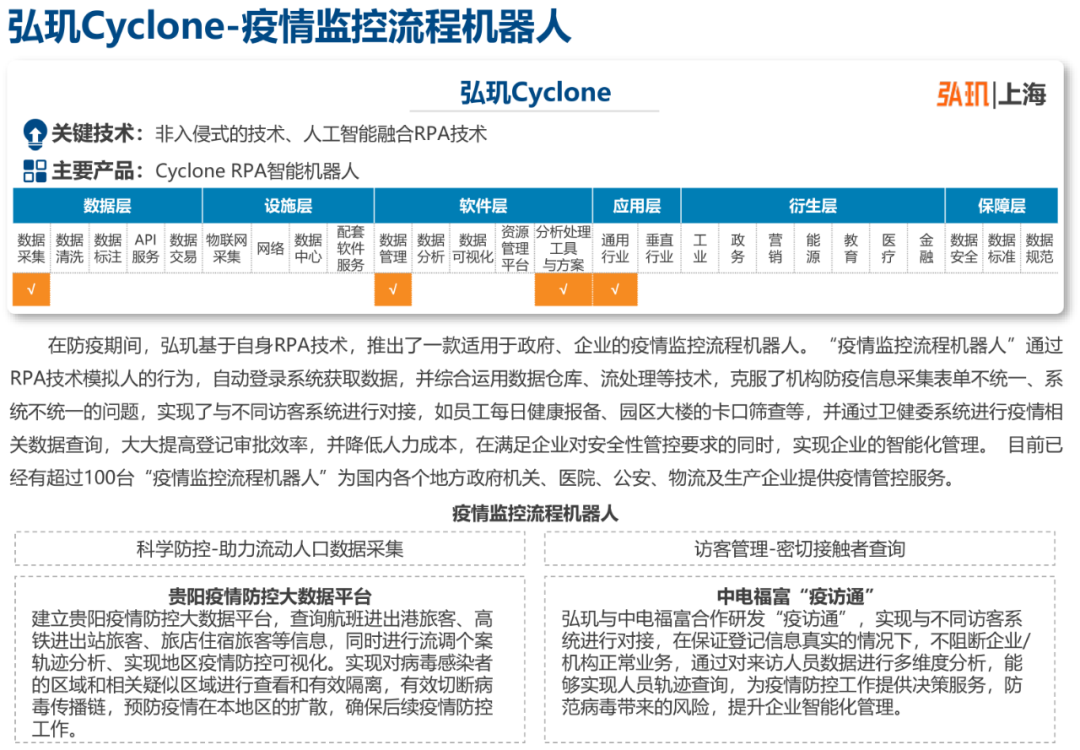Click the paragraph starting 在防疫期间

tap(537, 411)
